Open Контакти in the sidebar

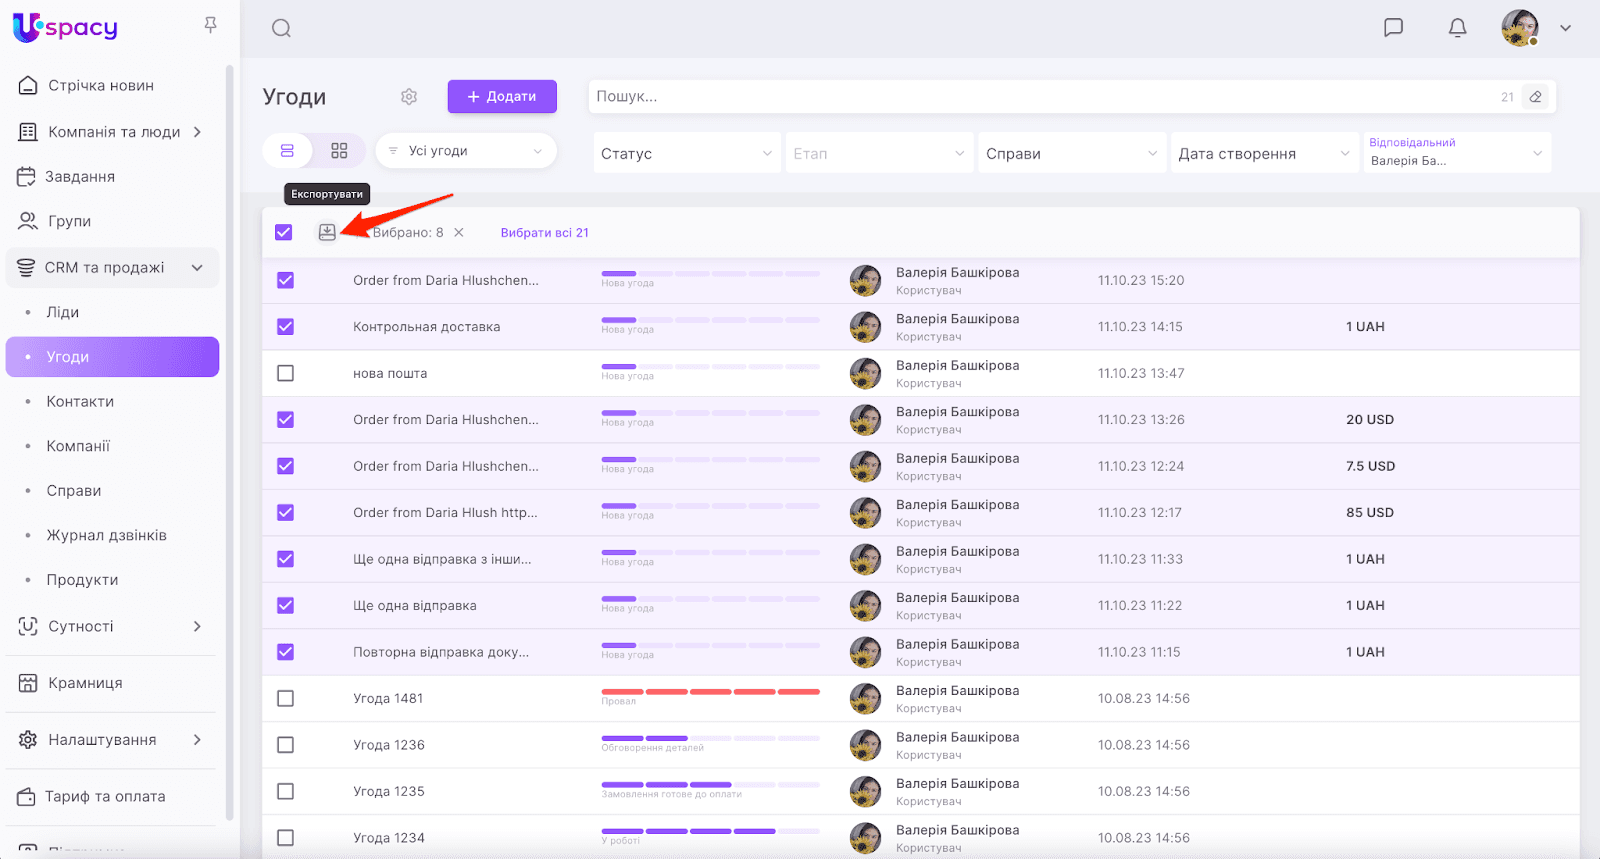80,401
